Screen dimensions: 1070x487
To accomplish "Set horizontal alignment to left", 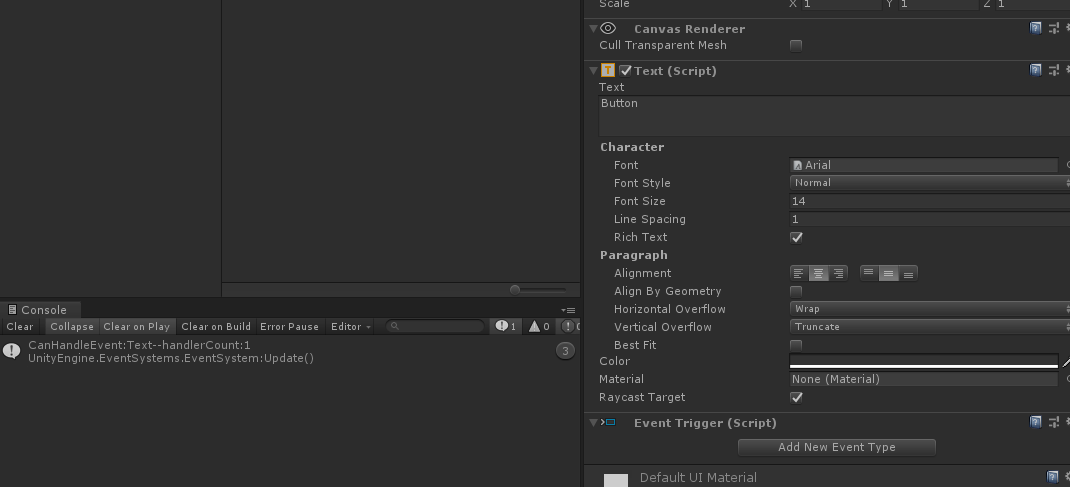I will click(x=798, y=274).
